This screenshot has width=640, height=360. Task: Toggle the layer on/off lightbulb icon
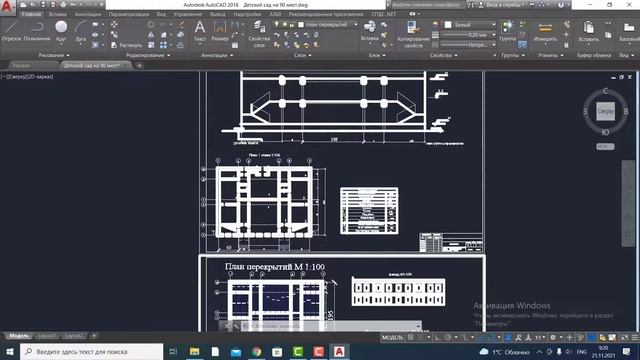pos(276,24)
